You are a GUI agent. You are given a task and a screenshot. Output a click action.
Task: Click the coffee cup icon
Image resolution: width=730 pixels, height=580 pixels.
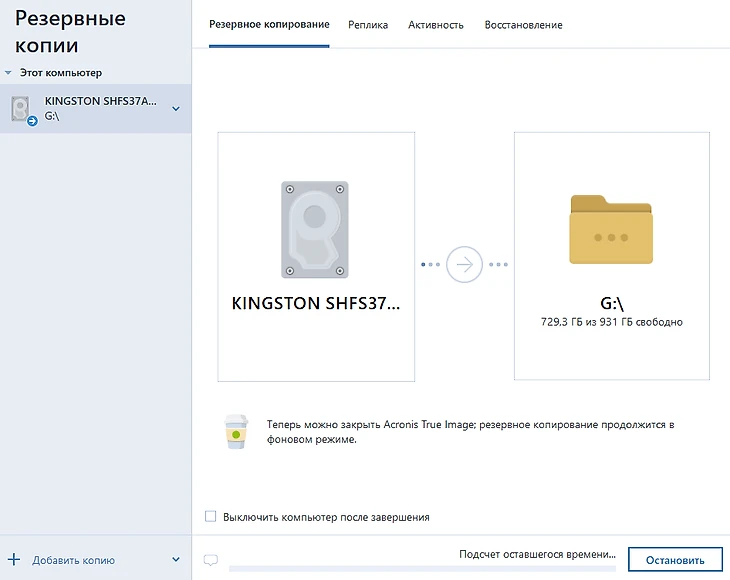click(235, 431)
